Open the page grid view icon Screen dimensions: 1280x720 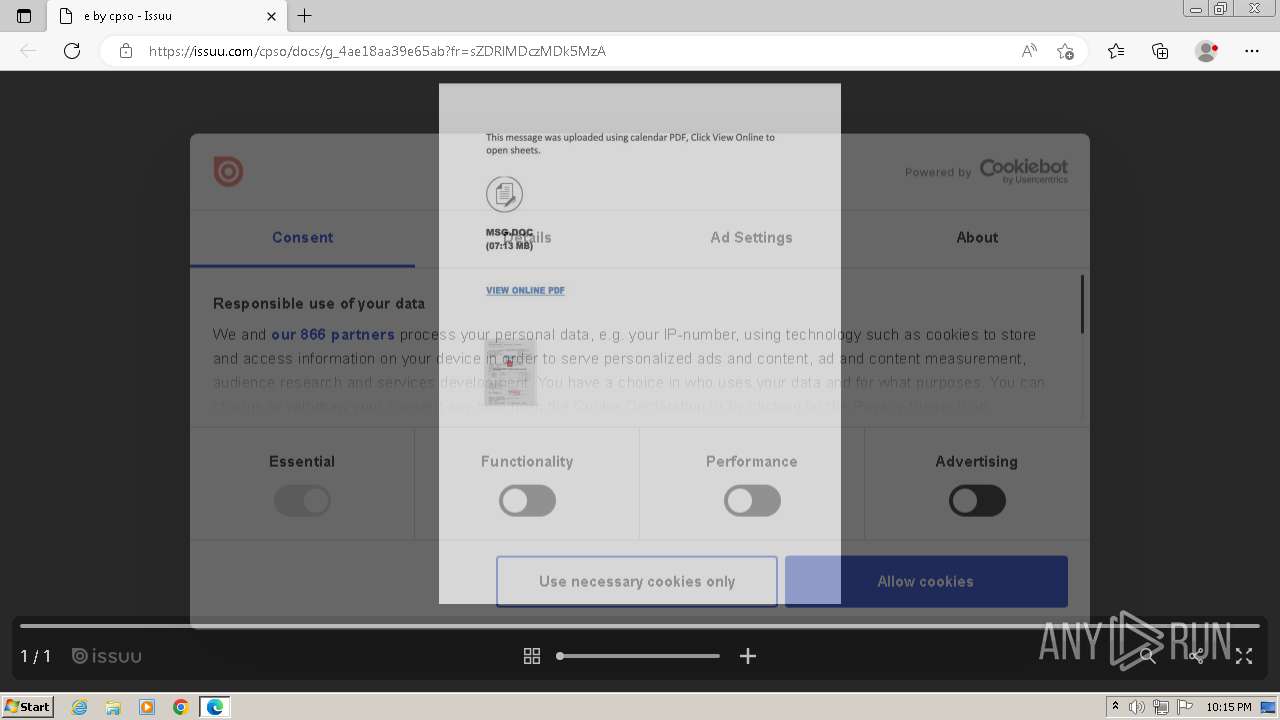[x=532, y=656]
